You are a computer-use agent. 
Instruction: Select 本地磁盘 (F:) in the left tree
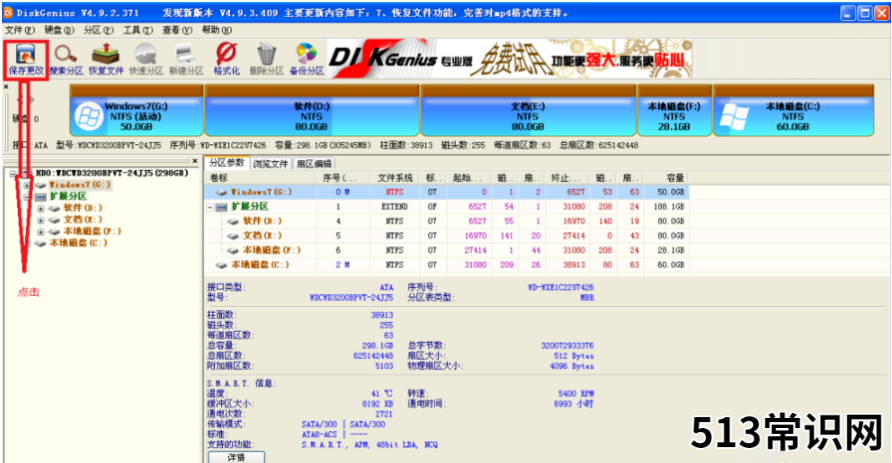pos(92,232)
